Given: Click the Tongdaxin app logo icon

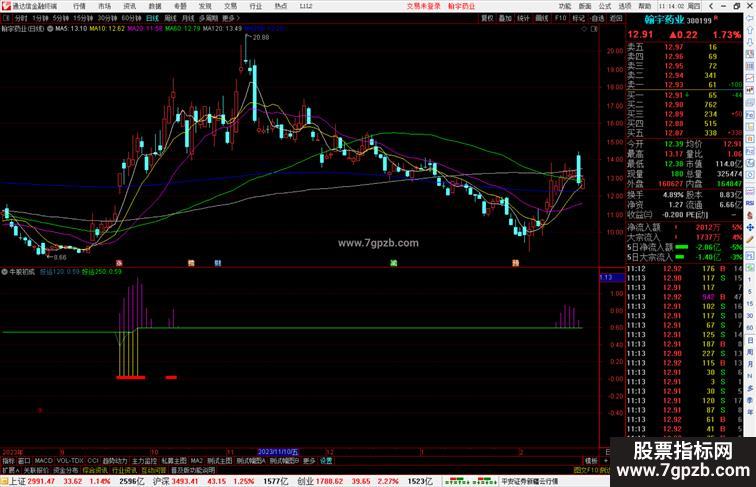Looking at the screenshot, I should click(6, 6).
